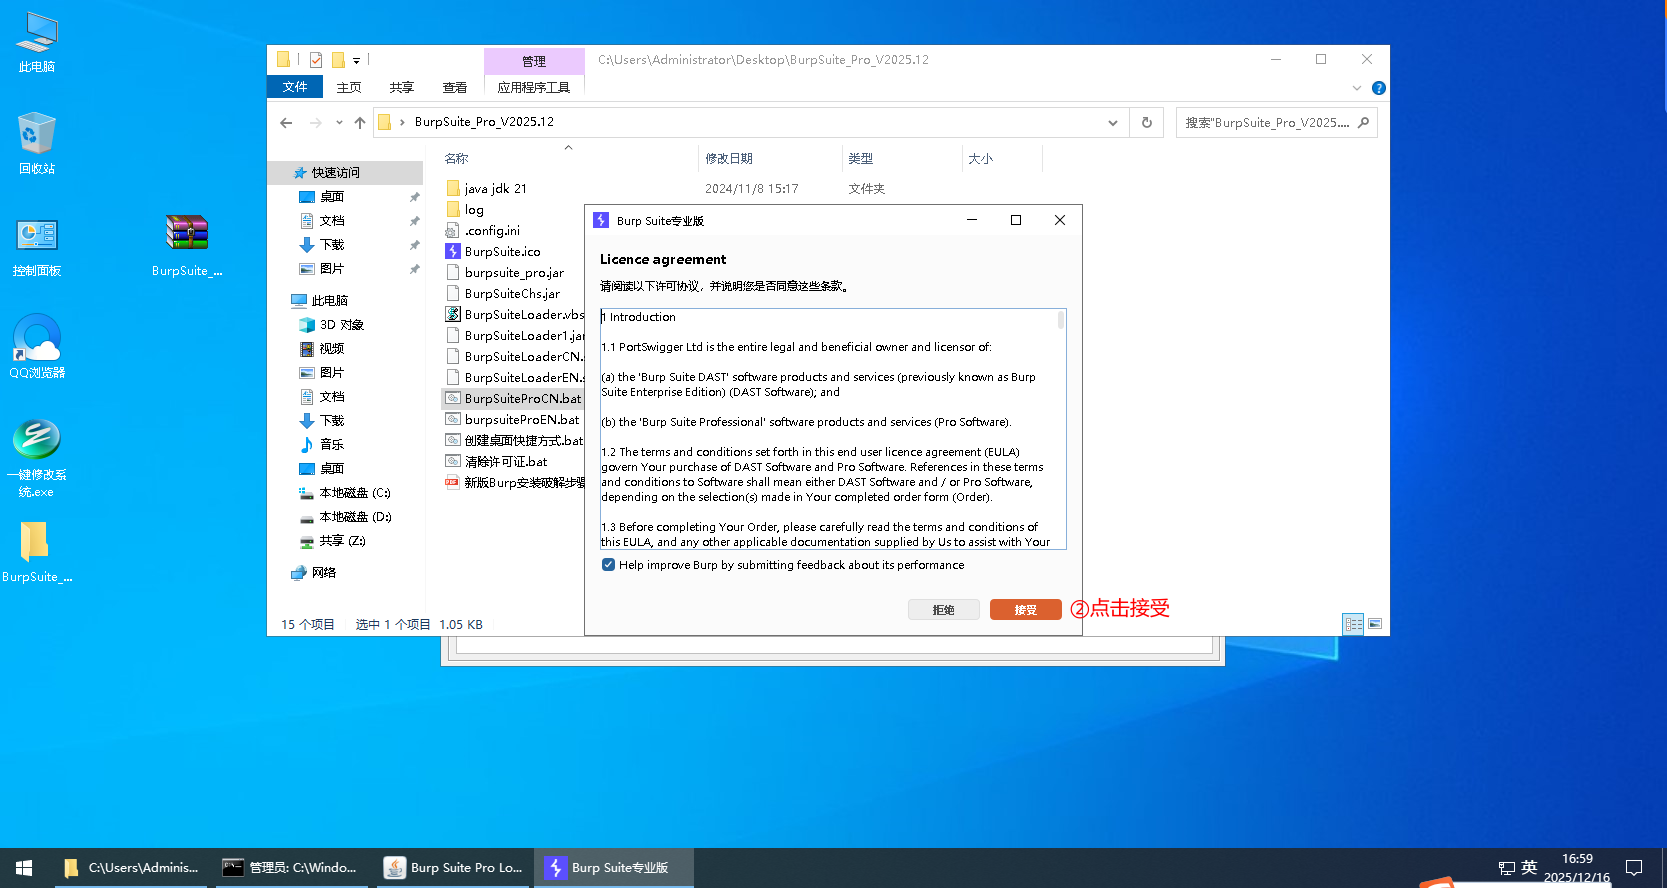The width and height of the screenshot is (1667, 888).
Task: Select the 控制面板 desktop icon
Action: pyautogui.click(x=37, y=243)
